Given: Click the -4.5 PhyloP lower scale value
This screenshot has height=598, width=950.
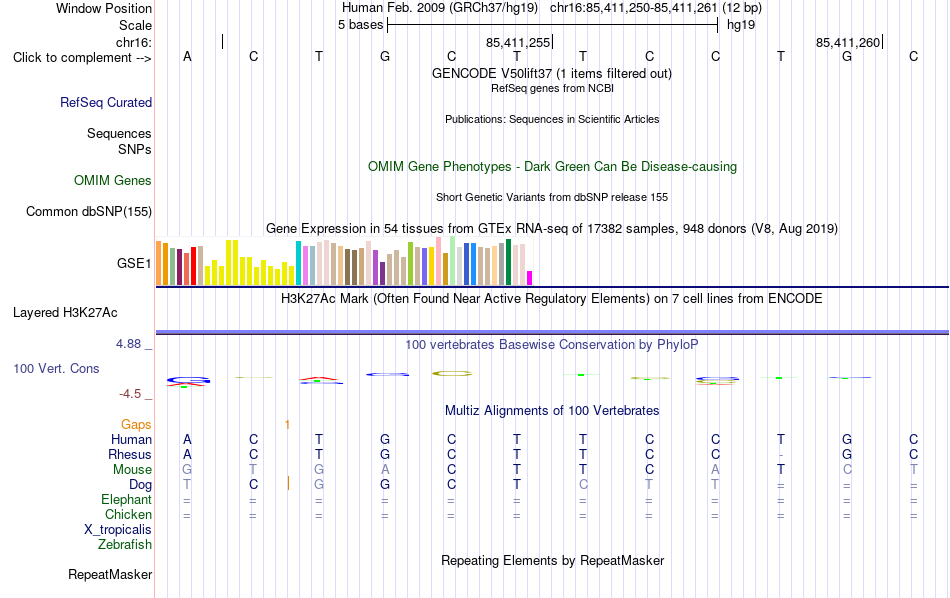Looking at the screenshot, I should click(130, 394).
